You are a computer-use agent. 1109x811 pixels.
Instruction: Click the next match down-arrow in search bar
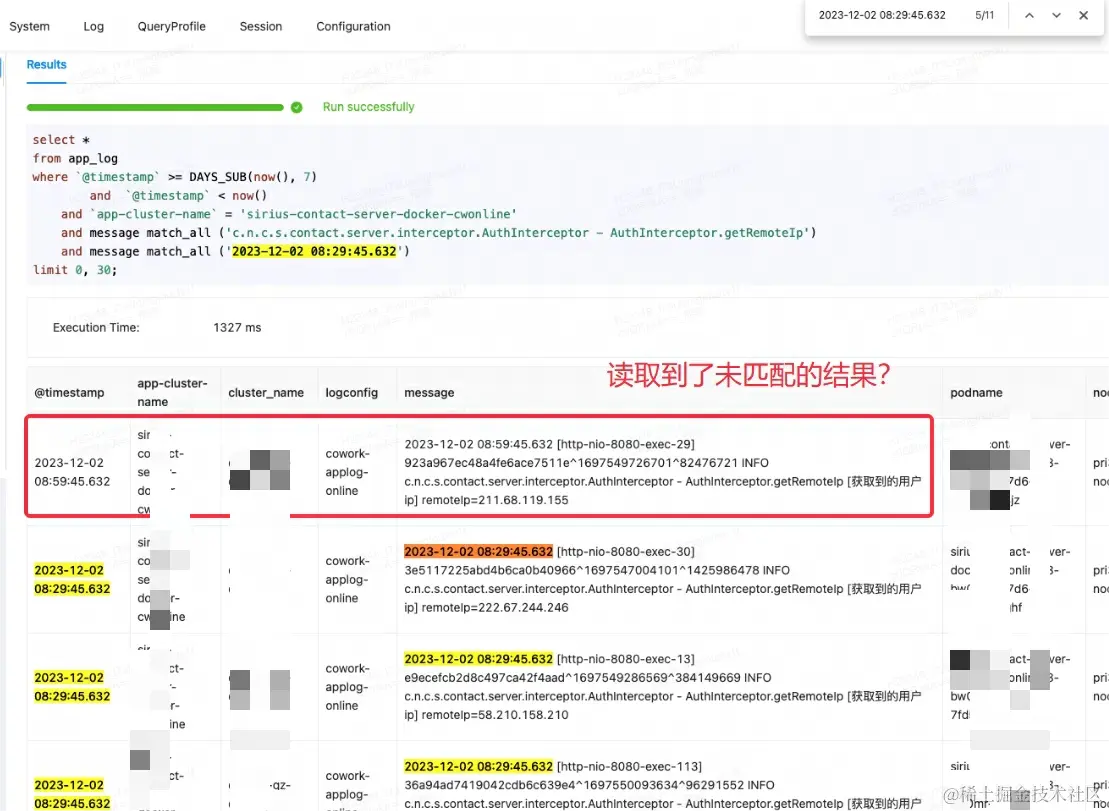(1054, 15)
